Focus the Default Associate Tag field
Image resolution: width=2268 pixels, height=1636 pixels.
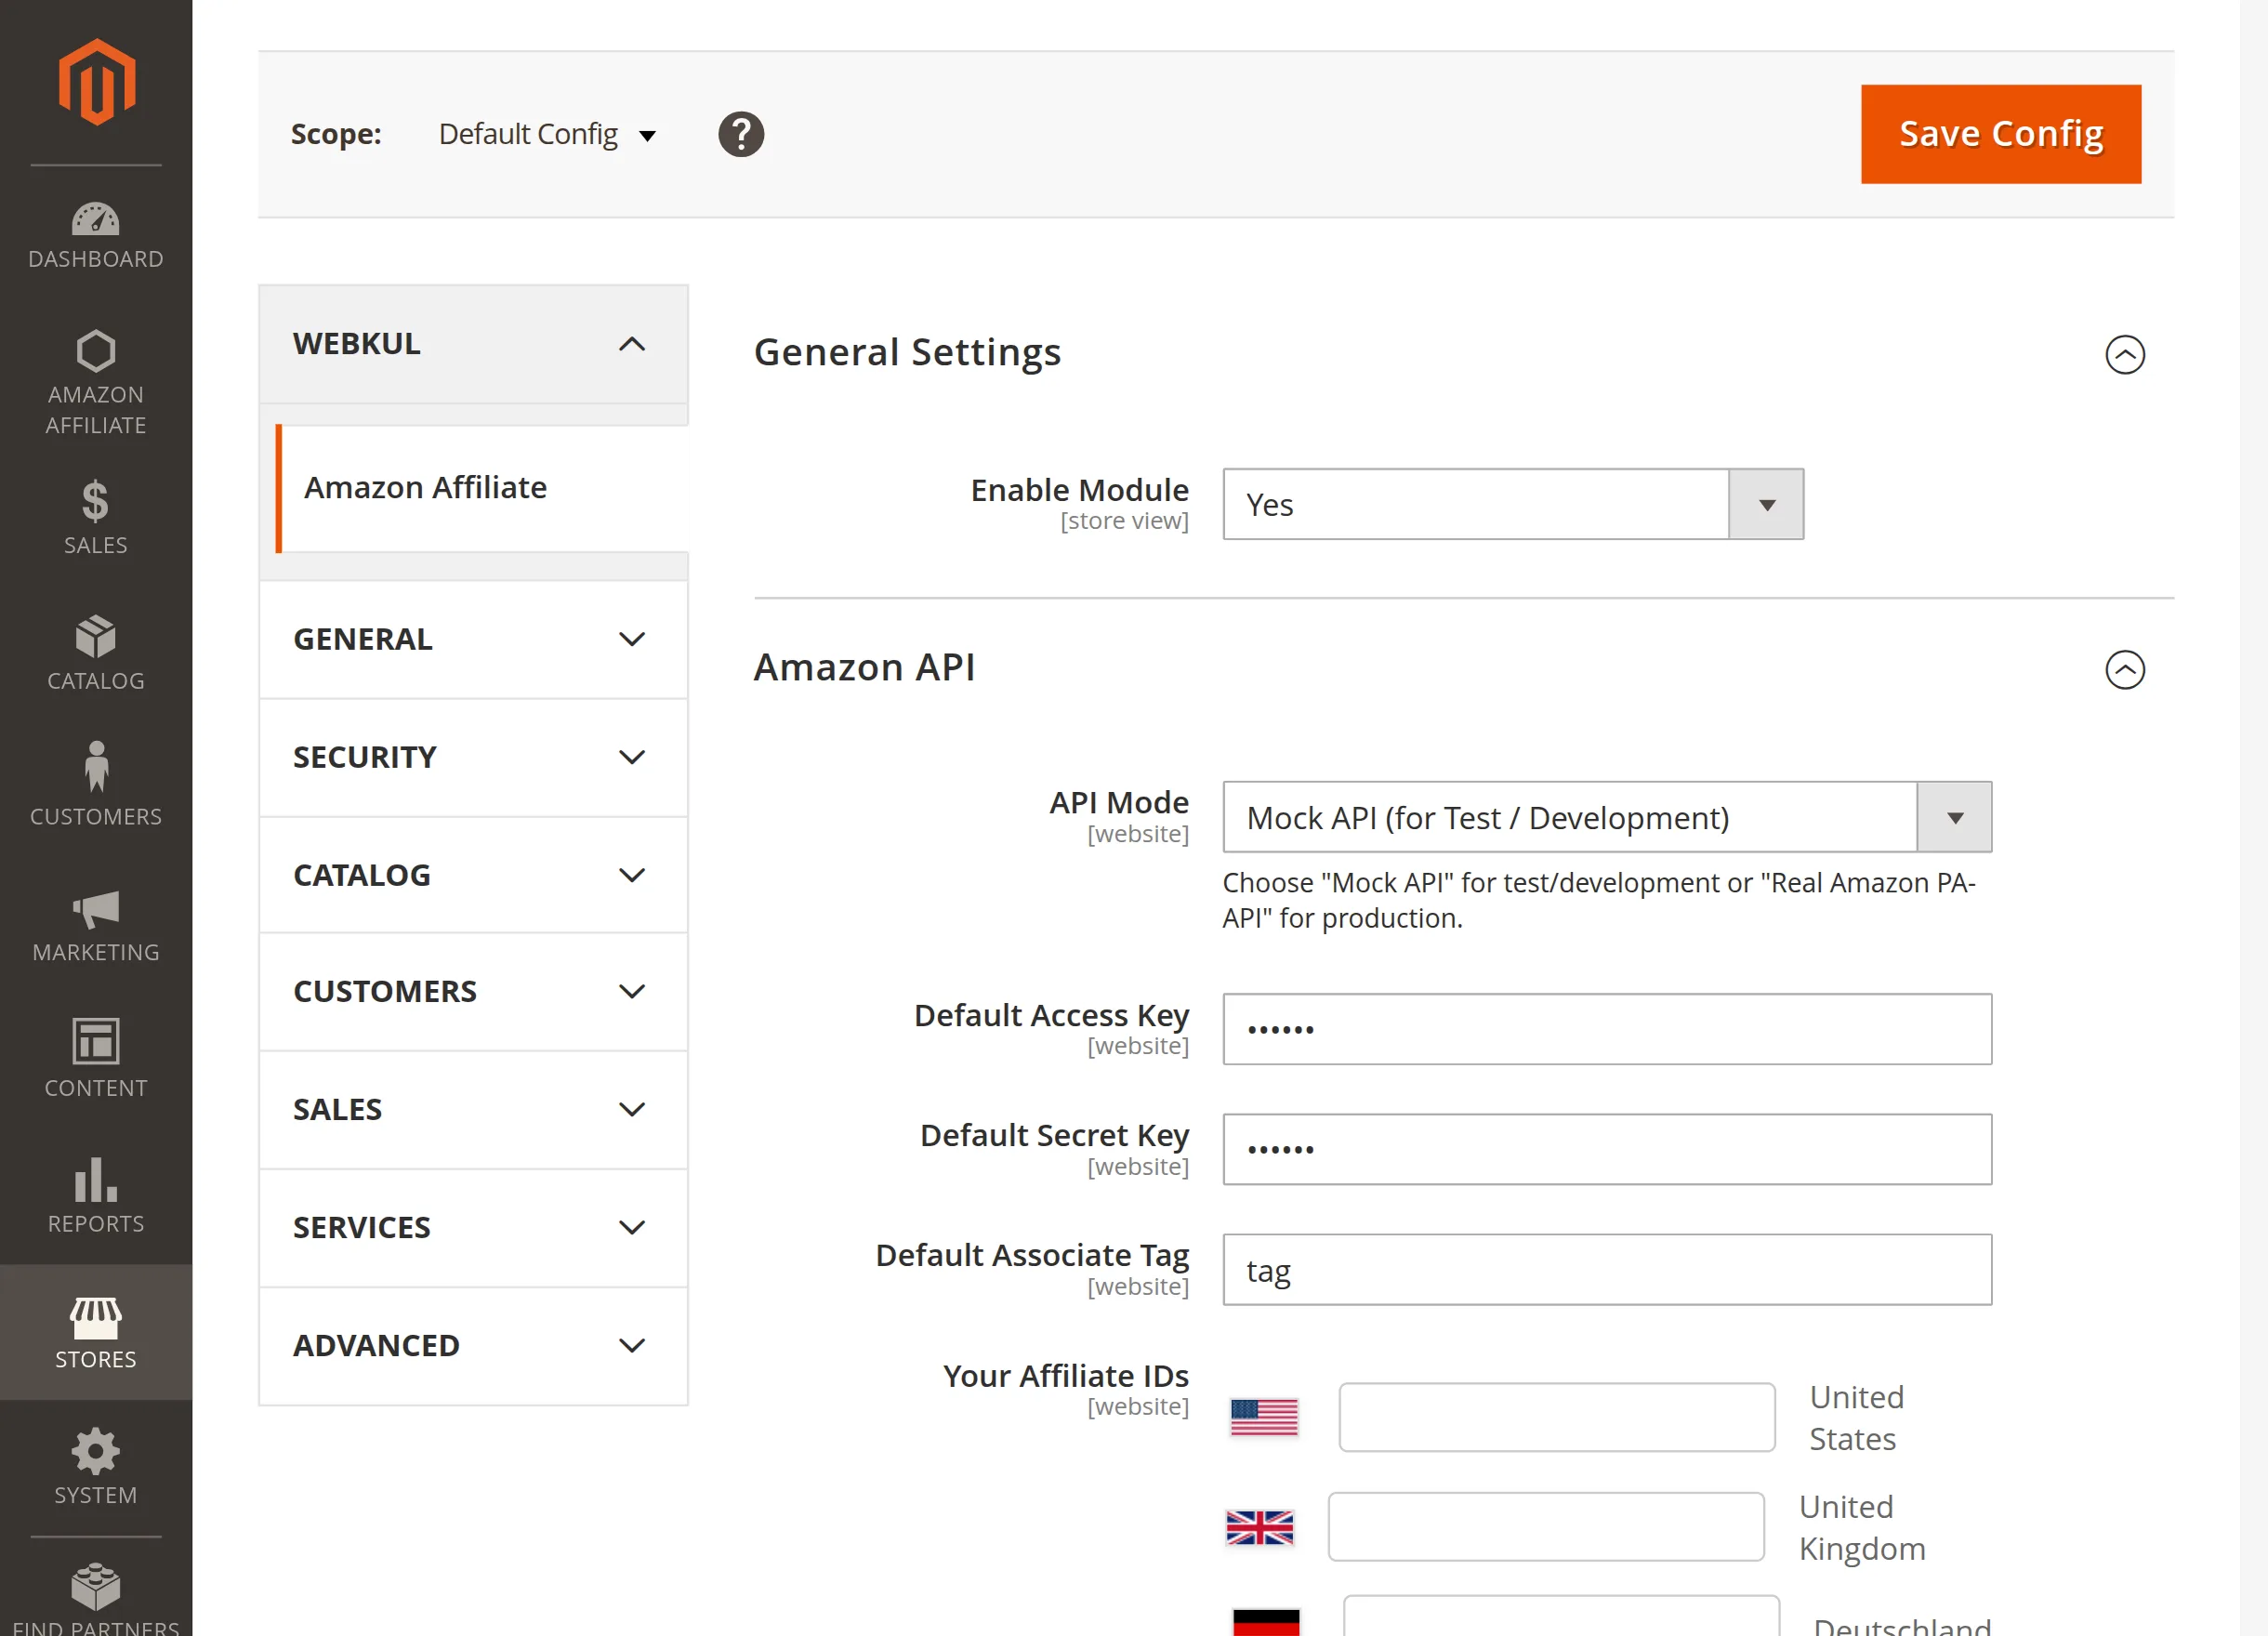[x=1607, y=1269]
